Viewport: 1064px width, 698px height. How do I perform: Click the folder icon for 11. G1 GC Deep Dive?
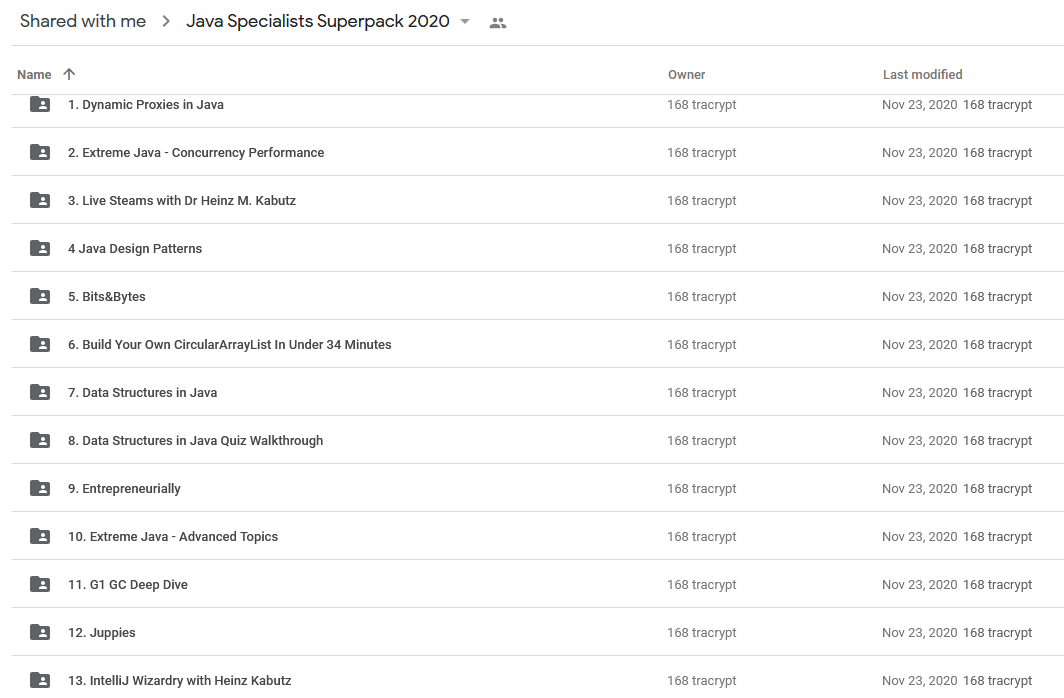tap(40, 584)
